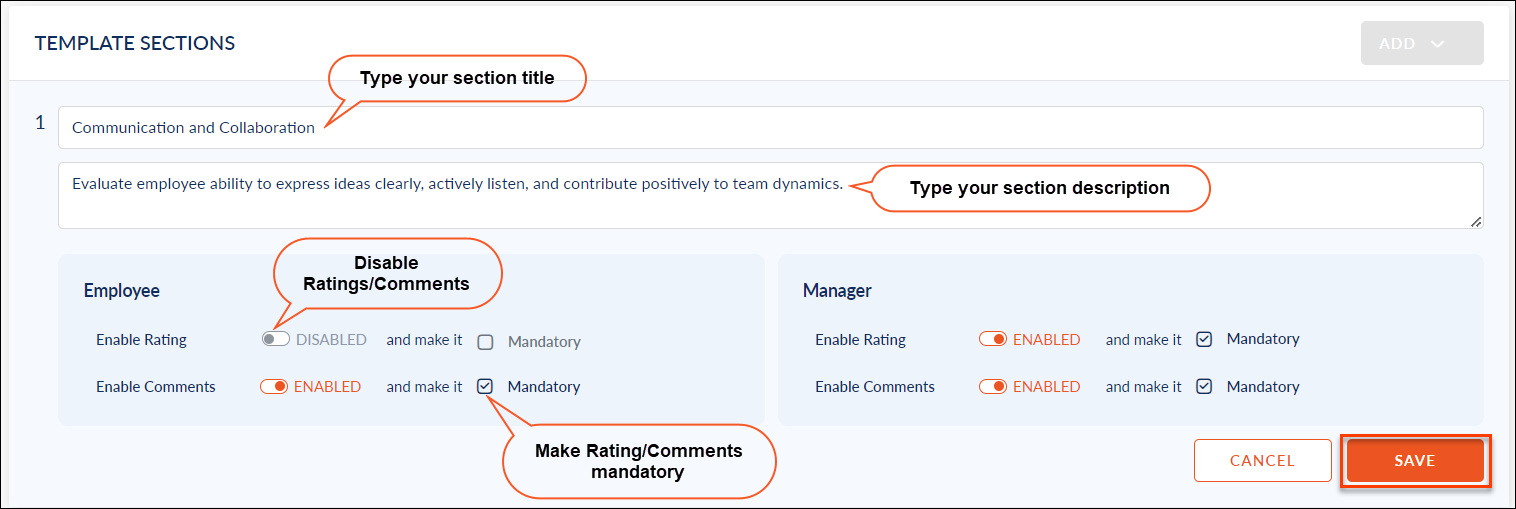Check Employee rating Mandatory checkbox

pos(485,342)
